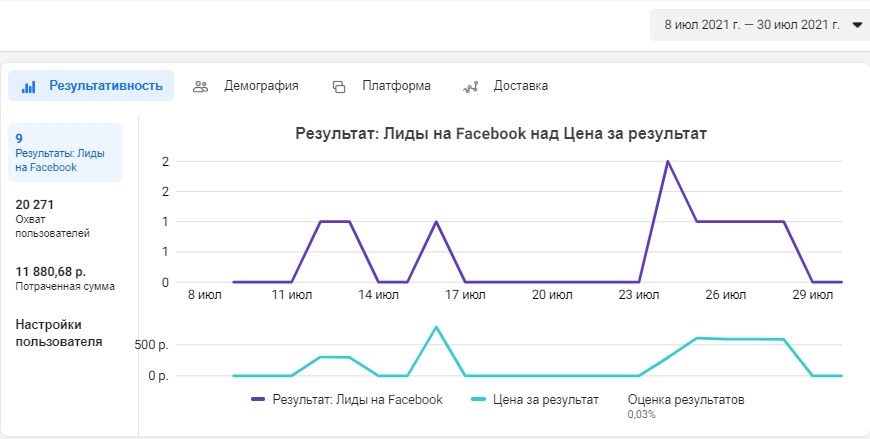
Task: Click the Оценка результатов 0,03% label
Action: tap(686, 406)
